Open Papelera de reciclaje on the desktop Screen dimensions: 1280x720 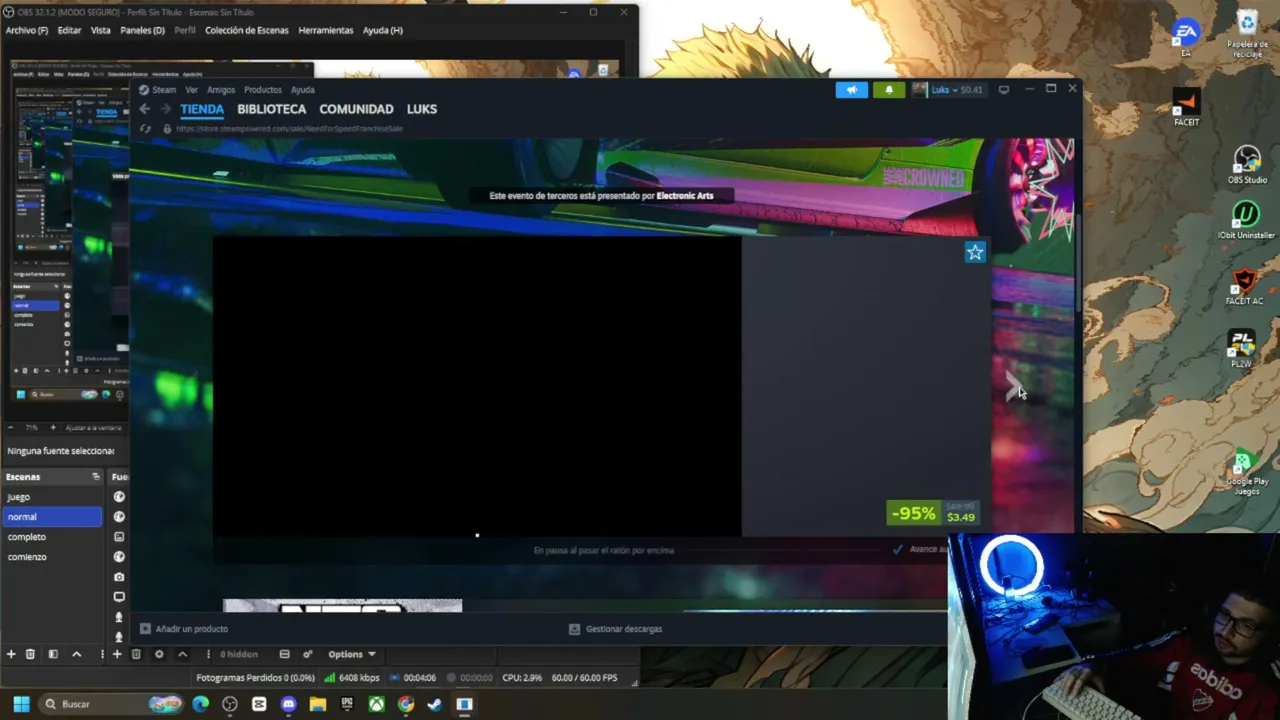click(1247, 35)
